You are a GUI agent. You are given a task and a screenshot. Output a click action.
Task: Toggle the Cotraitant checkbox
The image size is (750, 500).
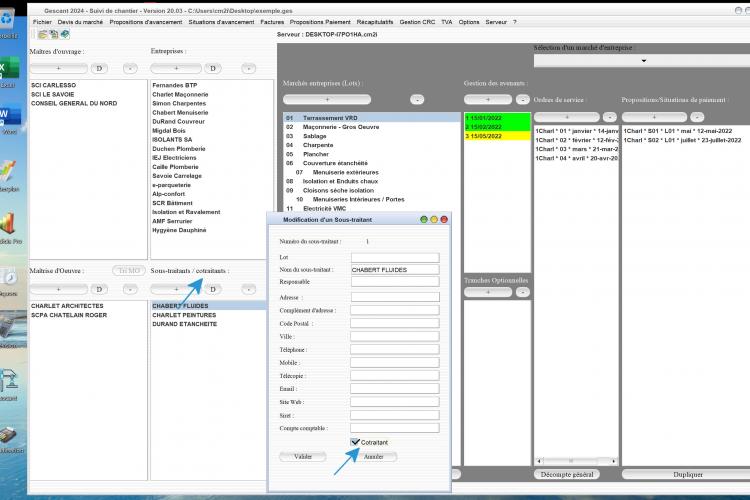click(355, 442)
